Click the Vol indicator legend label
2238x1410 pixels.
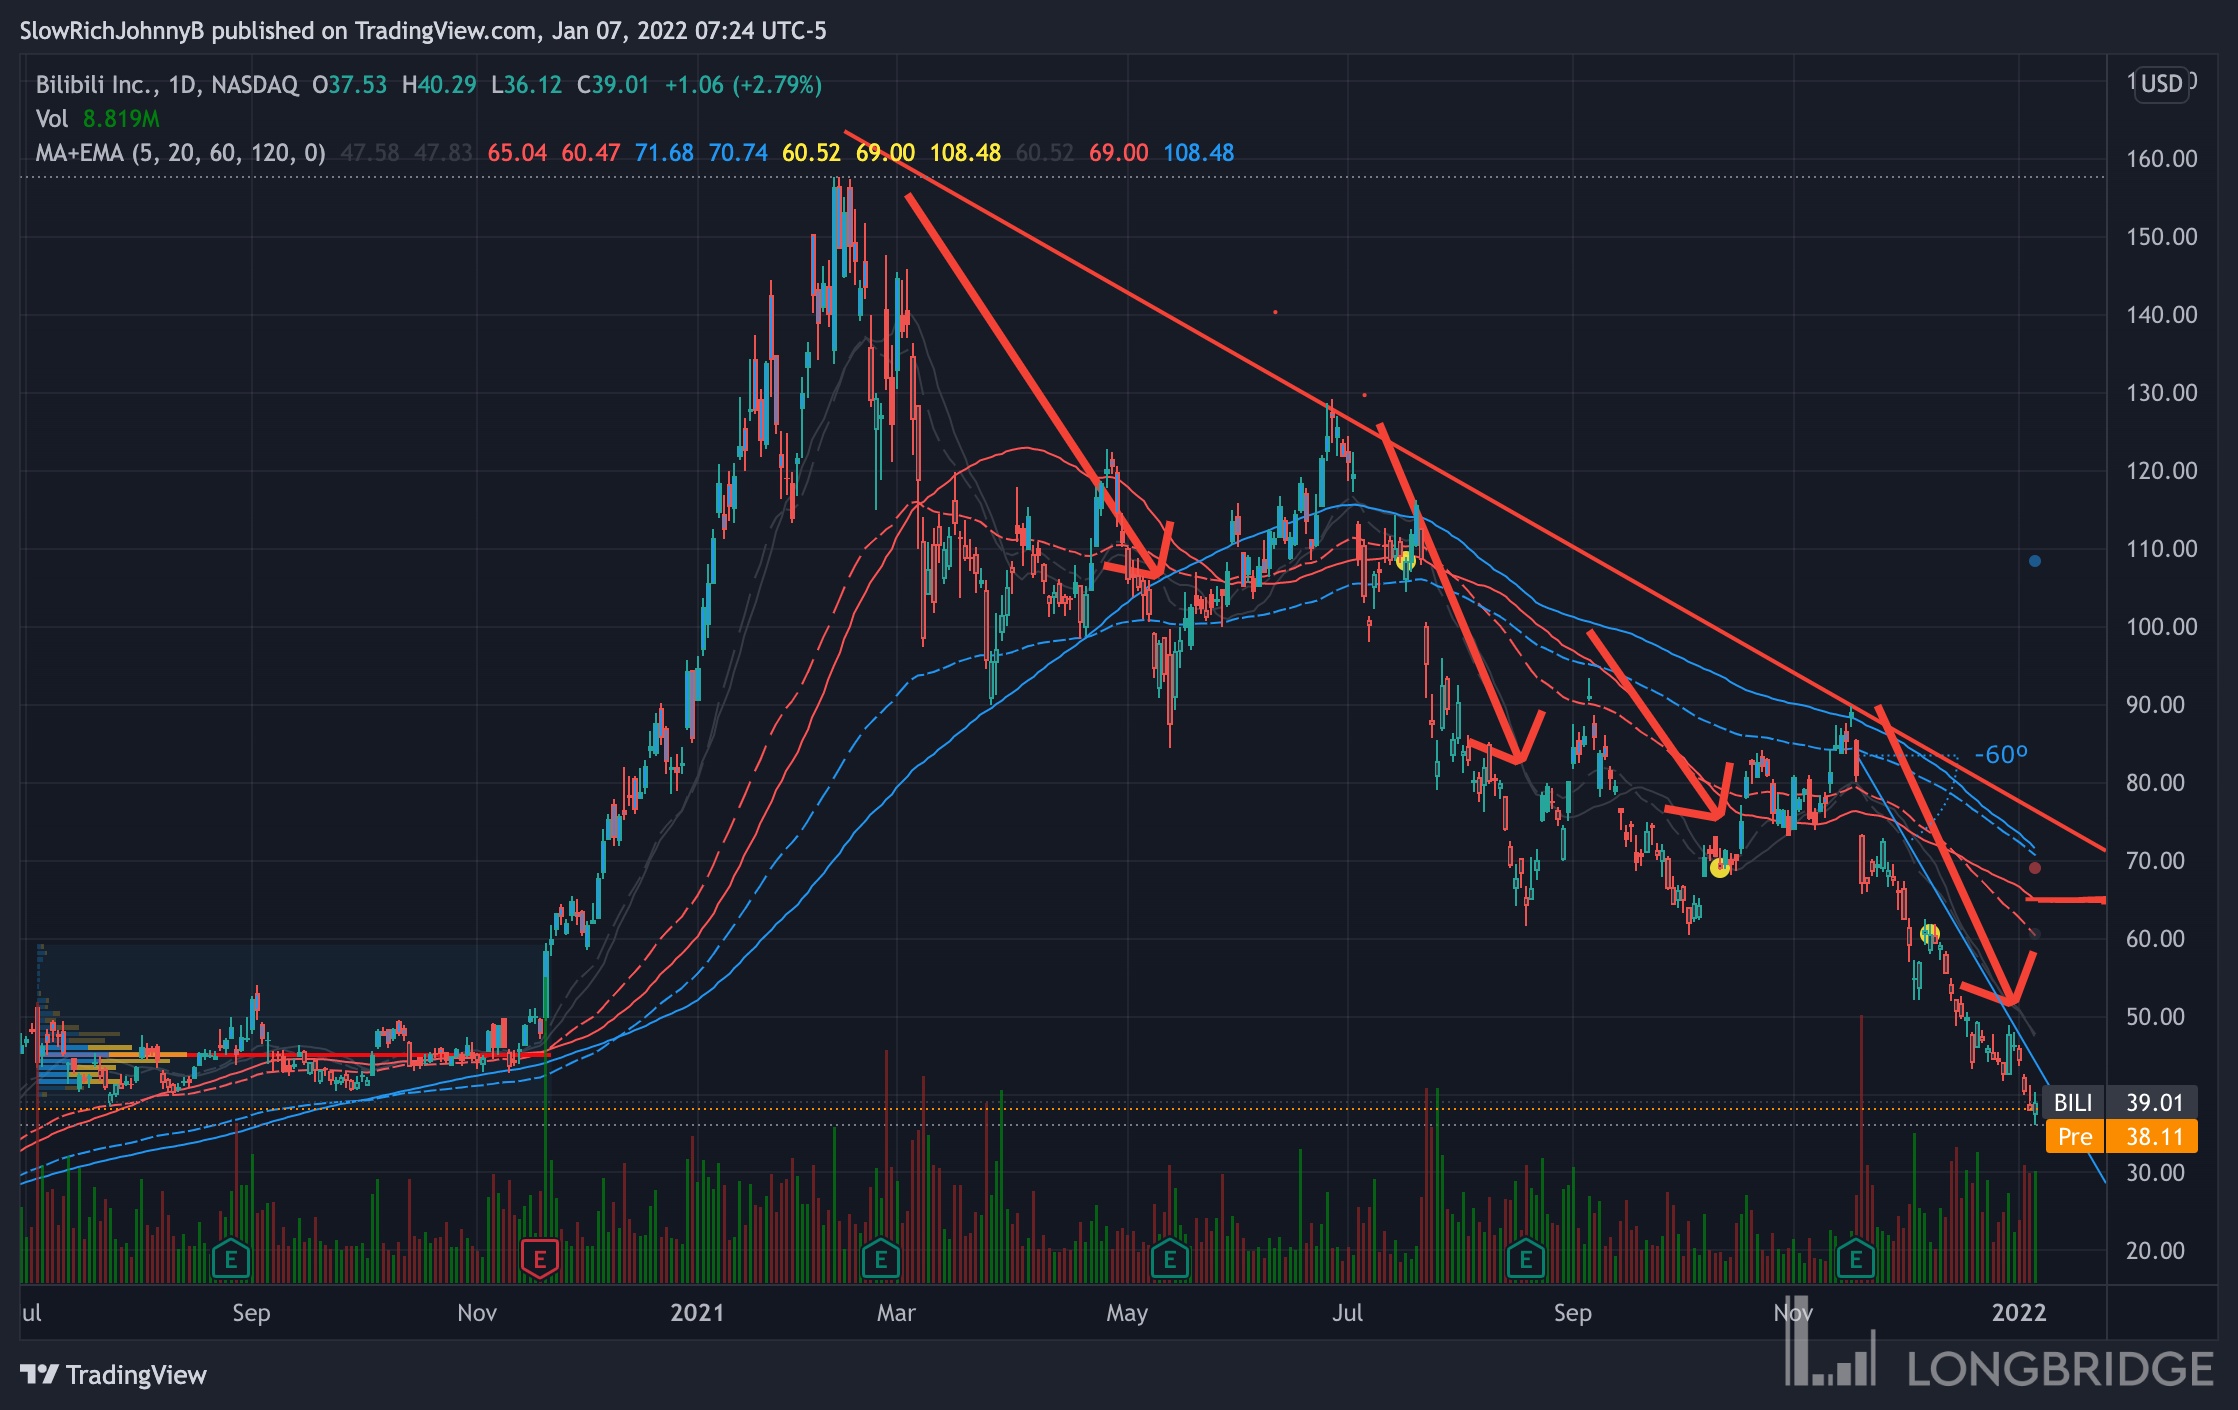(x=51, y=119)
